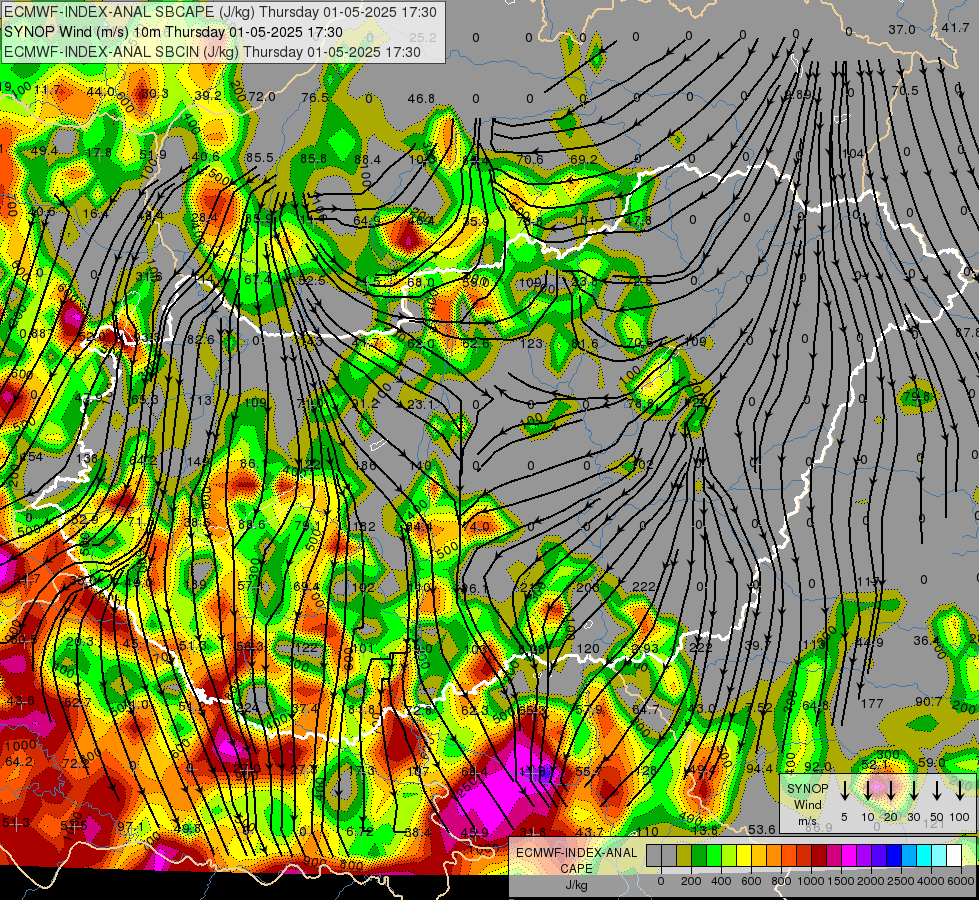The image size is (979, 900).
Task: Click station value 79.8
Action: point(917,397)
